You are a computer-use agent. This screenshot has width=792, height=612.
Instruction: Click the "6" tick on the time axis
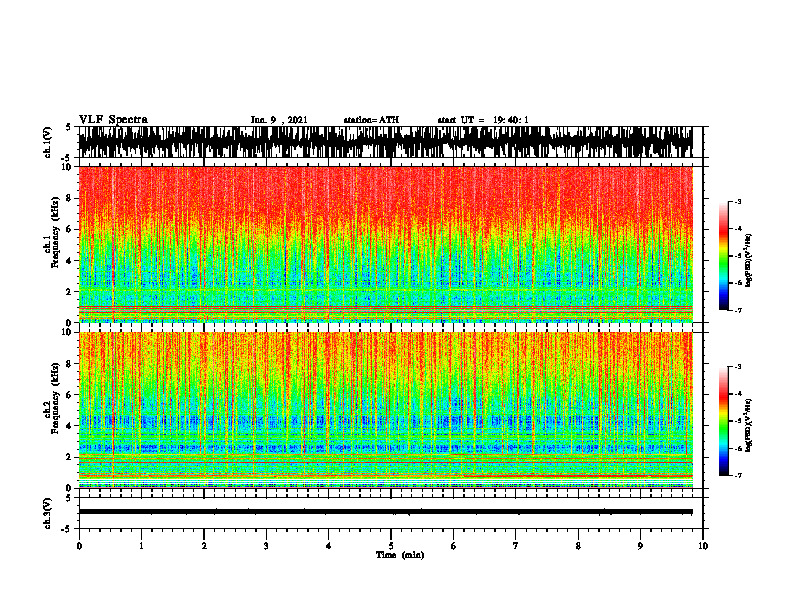[453, 546]
